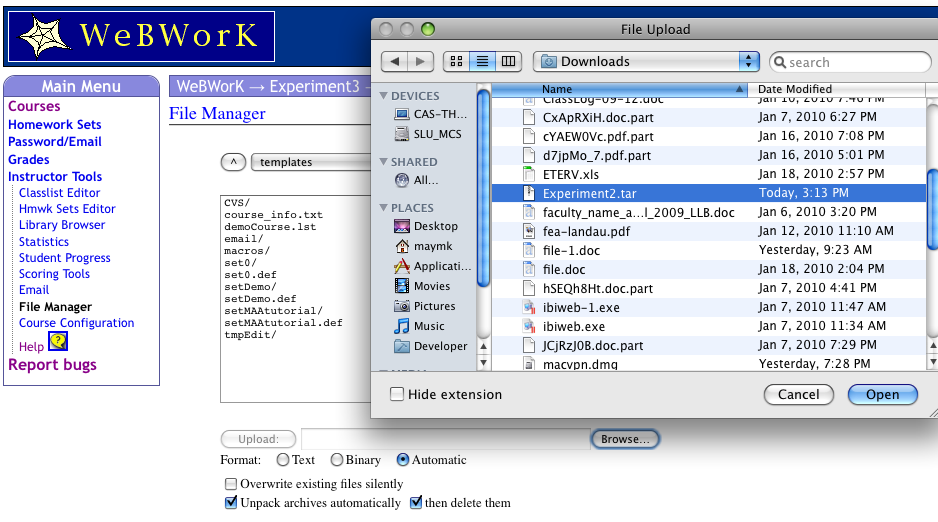
Task: Click the magnifier in search field
Action: (780, 62)
